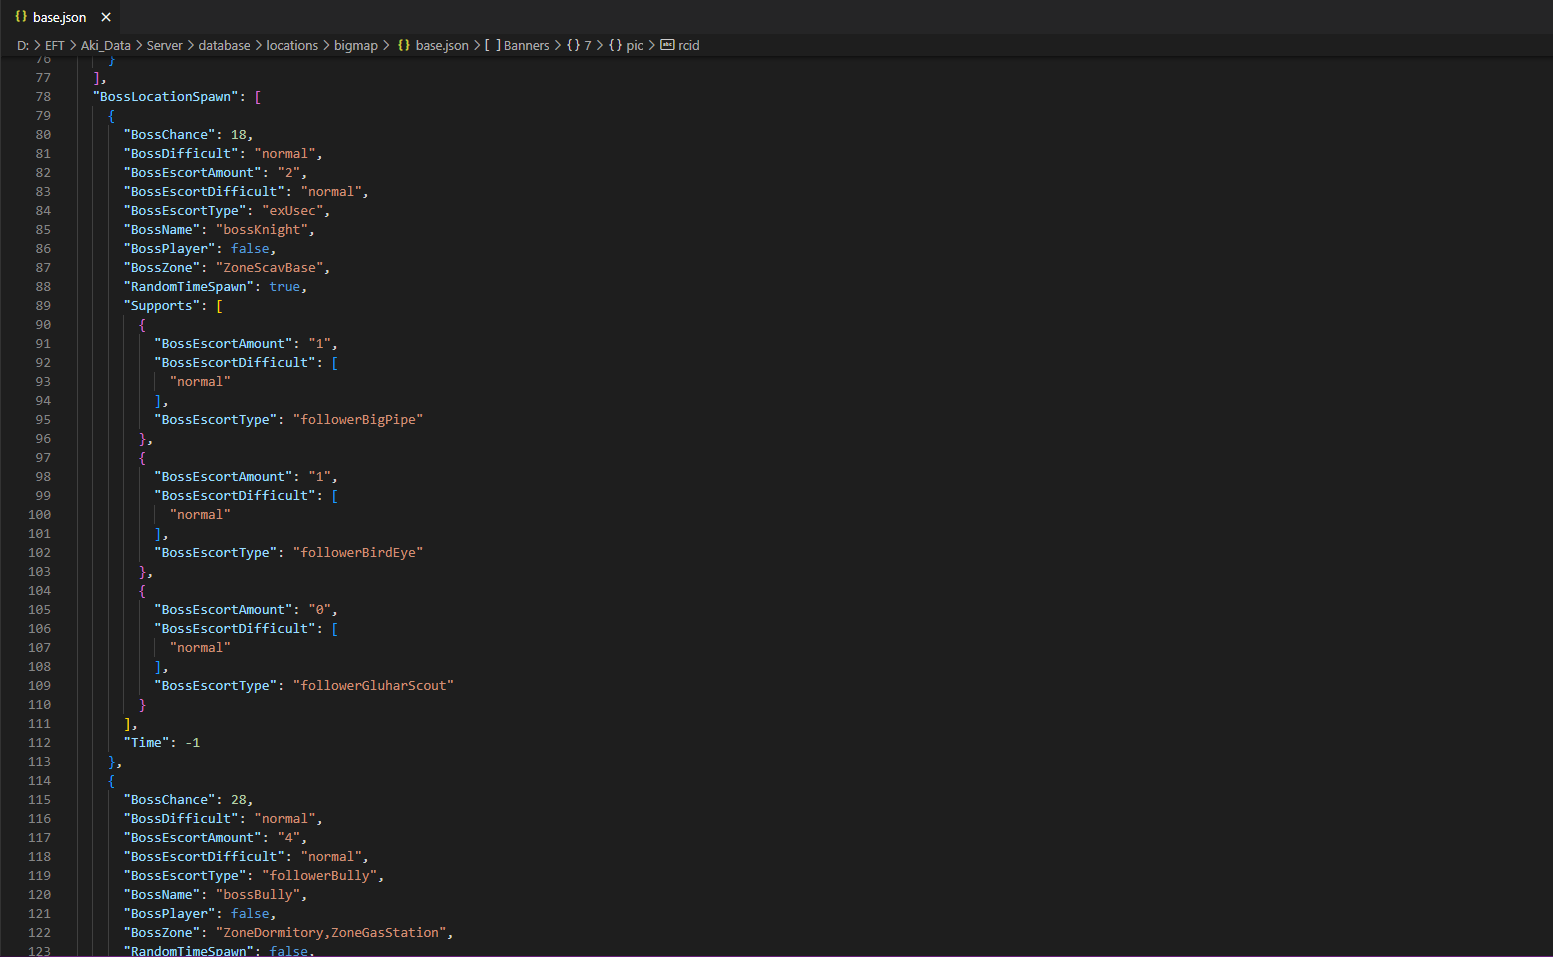Click the array icon before Banners breadcrumb

[x=493, y=45]
